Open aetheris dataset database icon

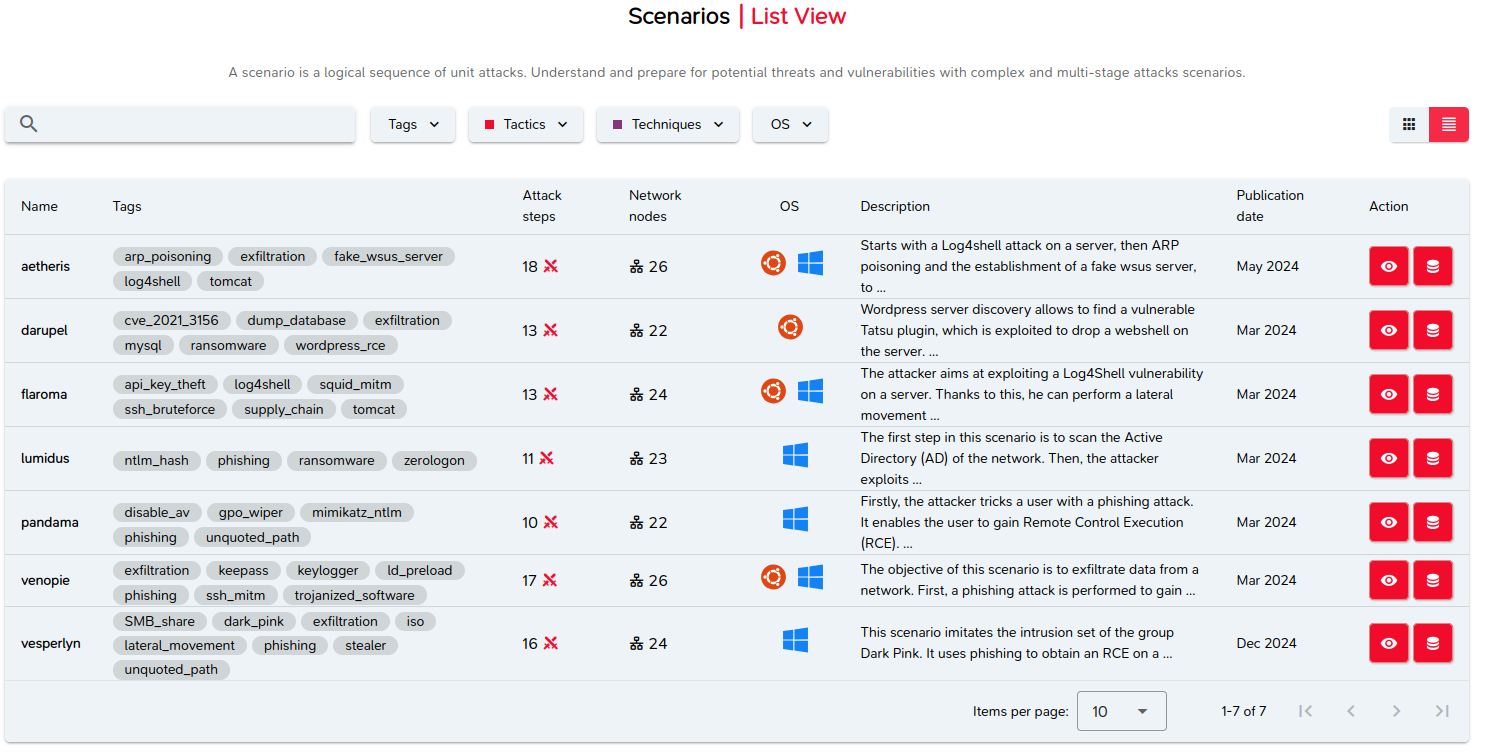click(x=1433, y=266)
